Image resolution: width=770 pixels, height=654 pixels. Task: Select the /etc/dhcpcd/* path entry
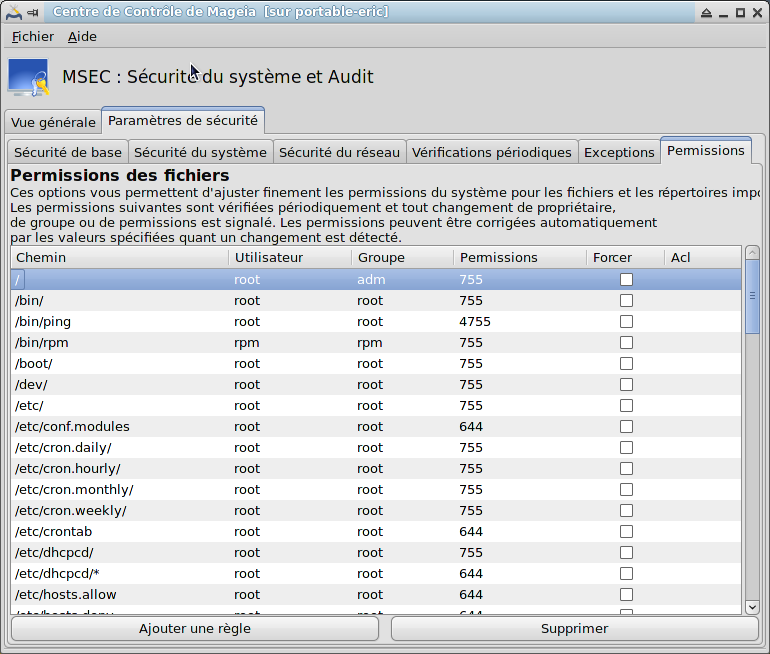pos(57,573)
